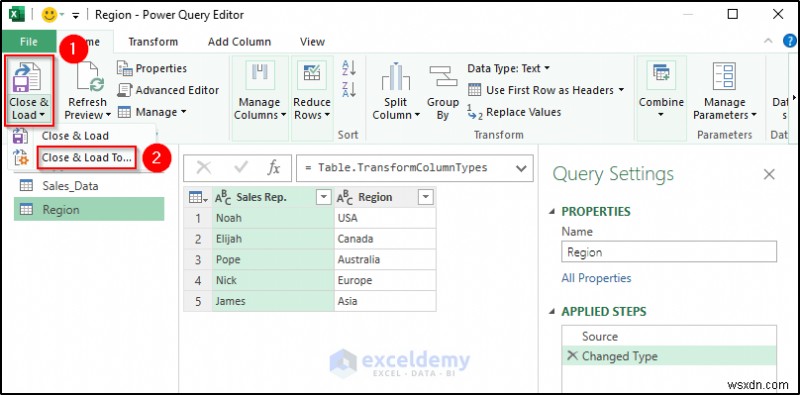Close the Query Settings pane
Image resolution: width=800 pixels, height=395 pixels.
[769, 175]
